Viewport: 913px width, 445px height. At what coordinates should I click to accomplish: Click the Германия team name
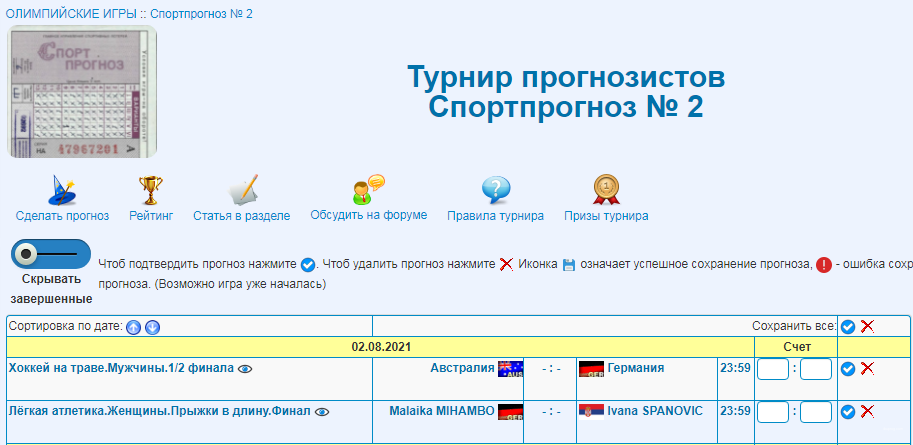coord(636,368)
